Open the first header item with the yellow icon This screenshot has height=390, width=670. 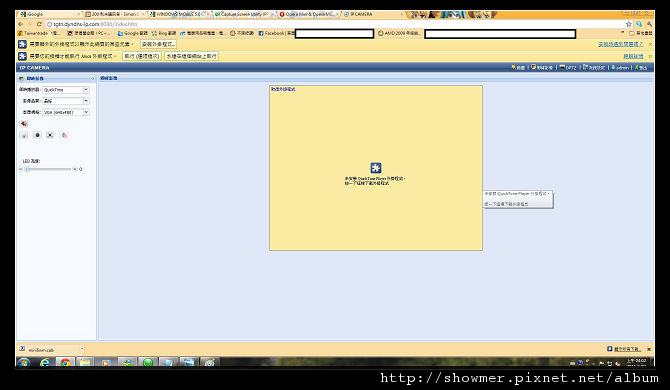pos(518,67)
